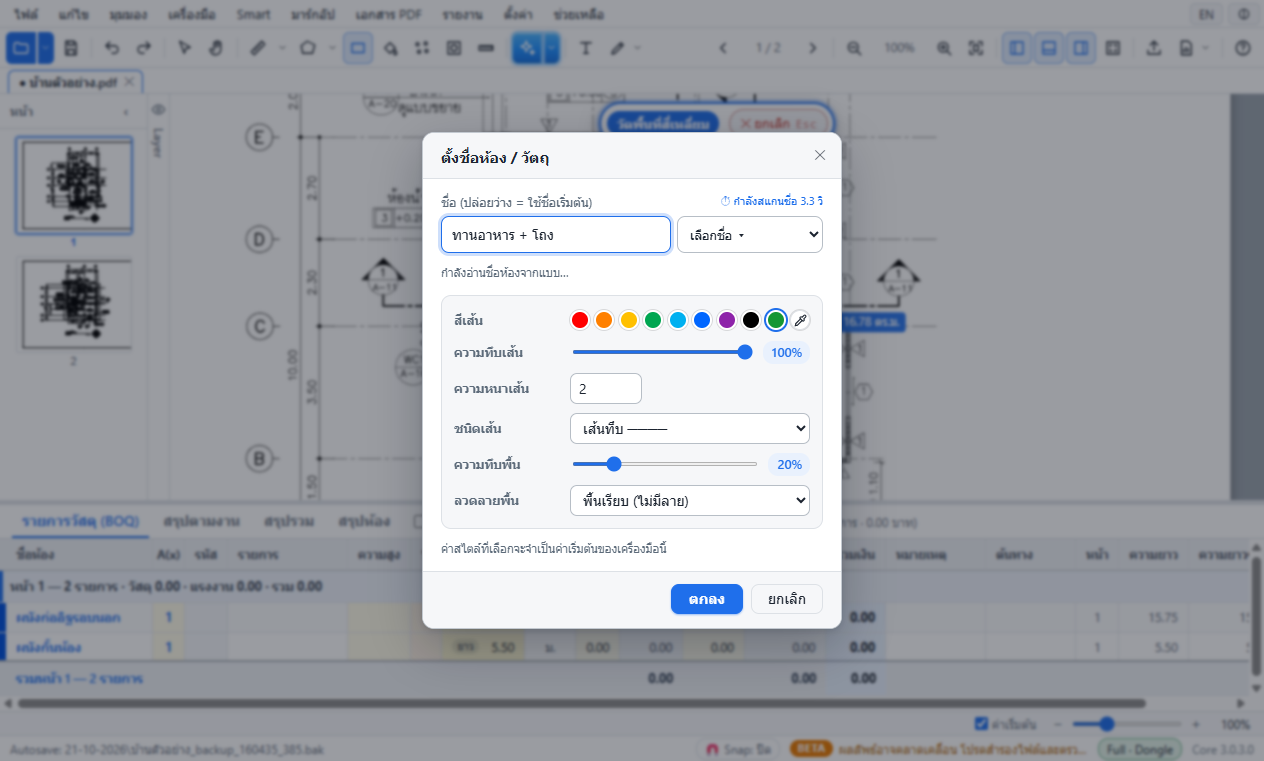Screen dimensions: 1264x761
Task: Choose the red line color swatch
Action: coord(580,320)
